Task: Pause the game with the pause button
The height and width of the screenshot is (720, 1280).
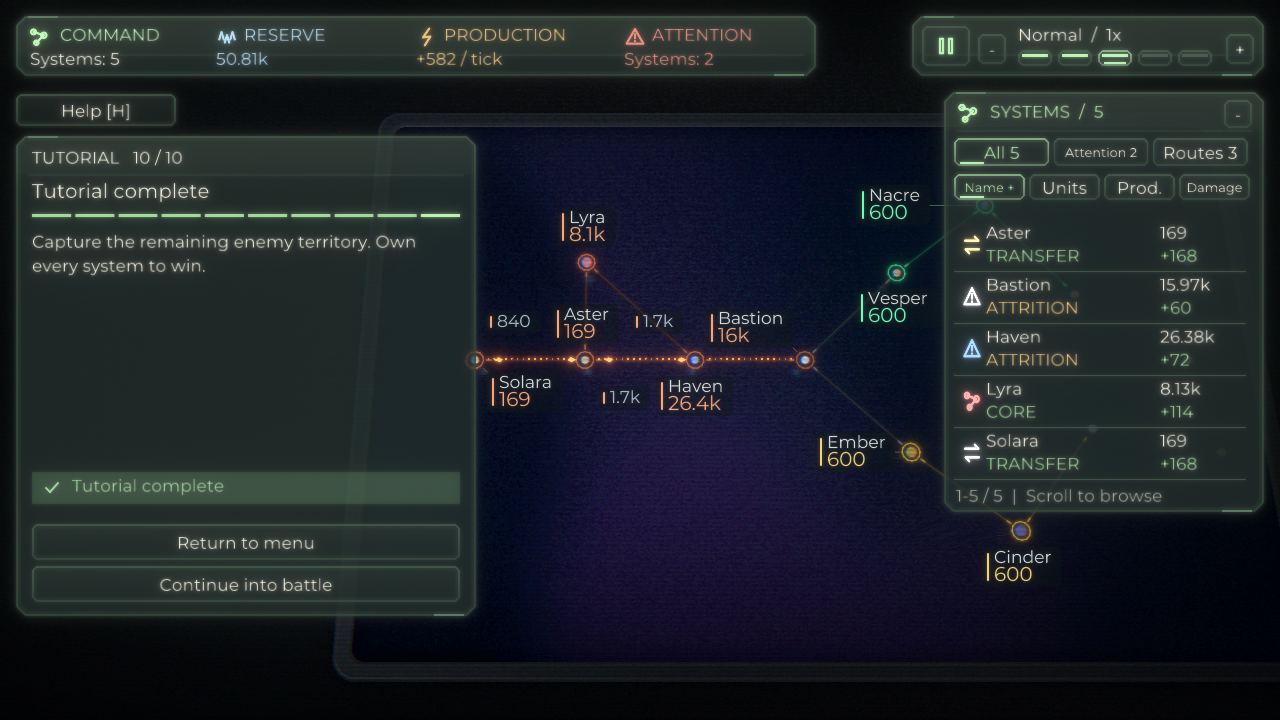Action: point(945,46)
